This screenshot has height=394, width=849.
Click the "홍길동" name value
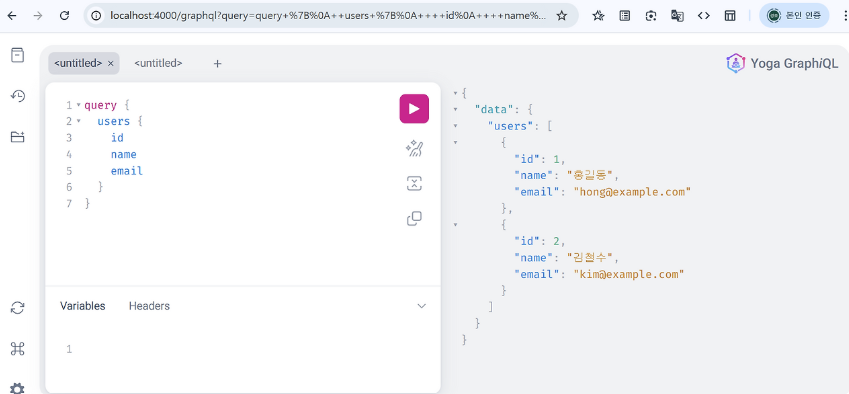coord(590,175)
